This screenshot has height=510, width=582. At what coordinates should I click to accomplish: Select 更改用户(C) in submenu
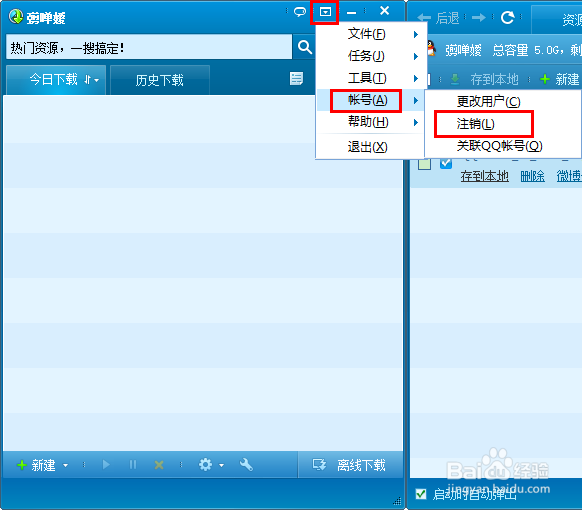point(488,101)
